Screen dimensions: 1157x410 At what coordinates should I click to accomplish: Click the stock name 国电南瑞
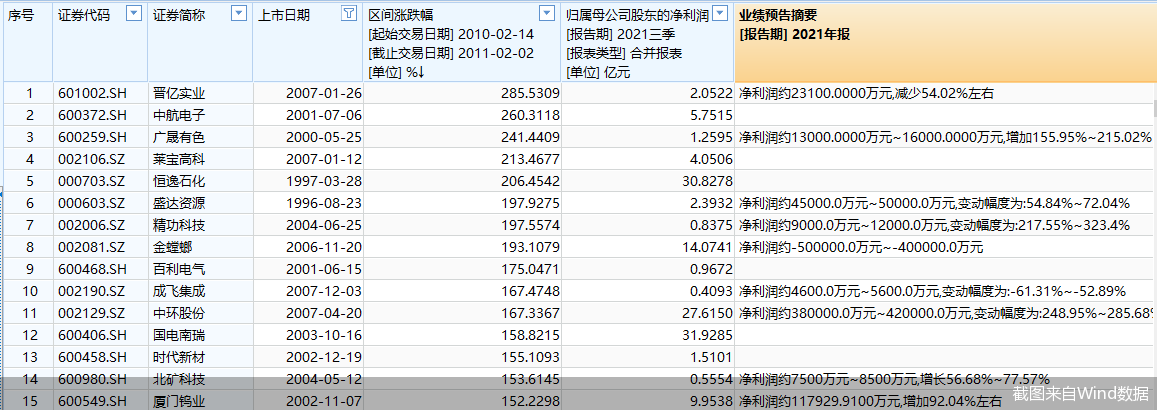point(179,335)
